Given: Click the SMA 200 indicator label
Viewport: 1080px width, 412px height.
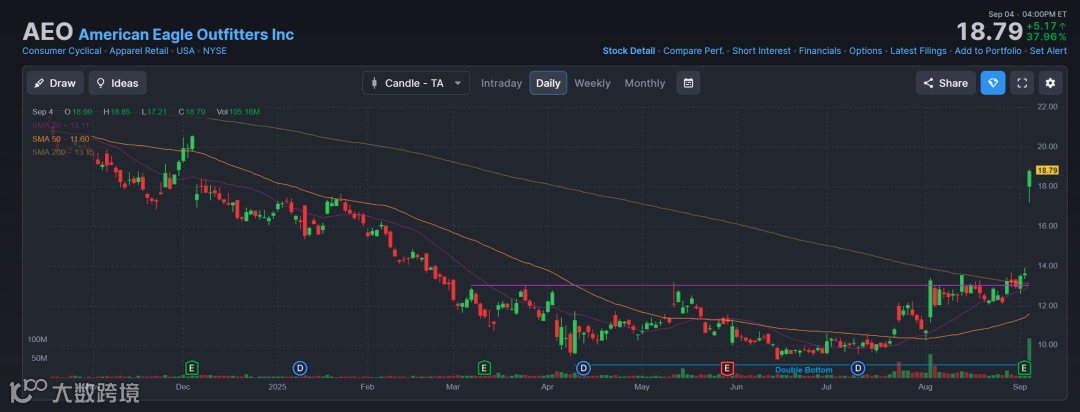Looking at the screenshot, I should click(63, 152).
